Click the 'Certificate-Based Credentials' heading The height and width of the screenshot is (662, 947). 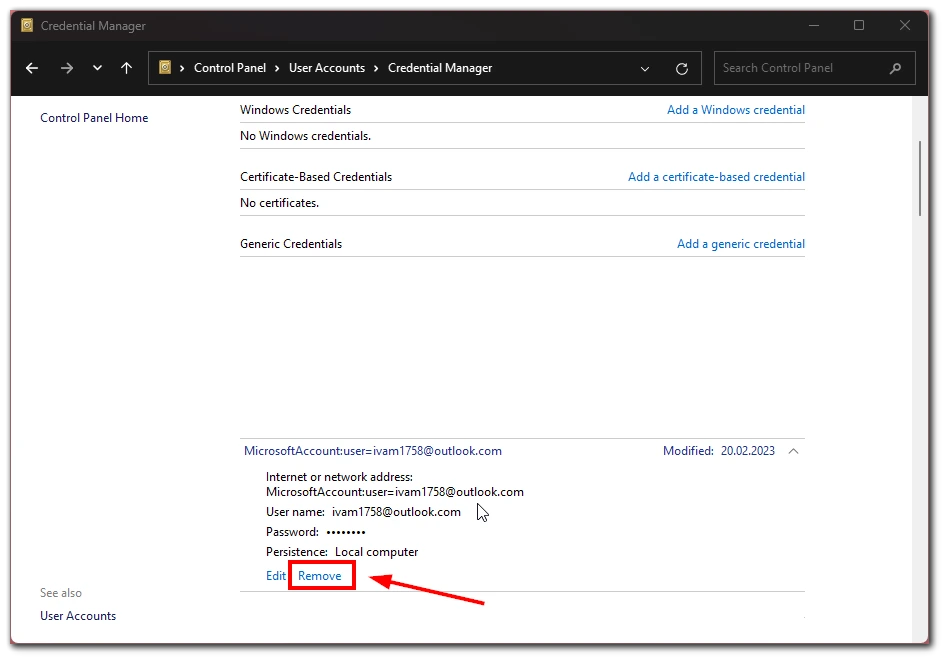point(316,177)
